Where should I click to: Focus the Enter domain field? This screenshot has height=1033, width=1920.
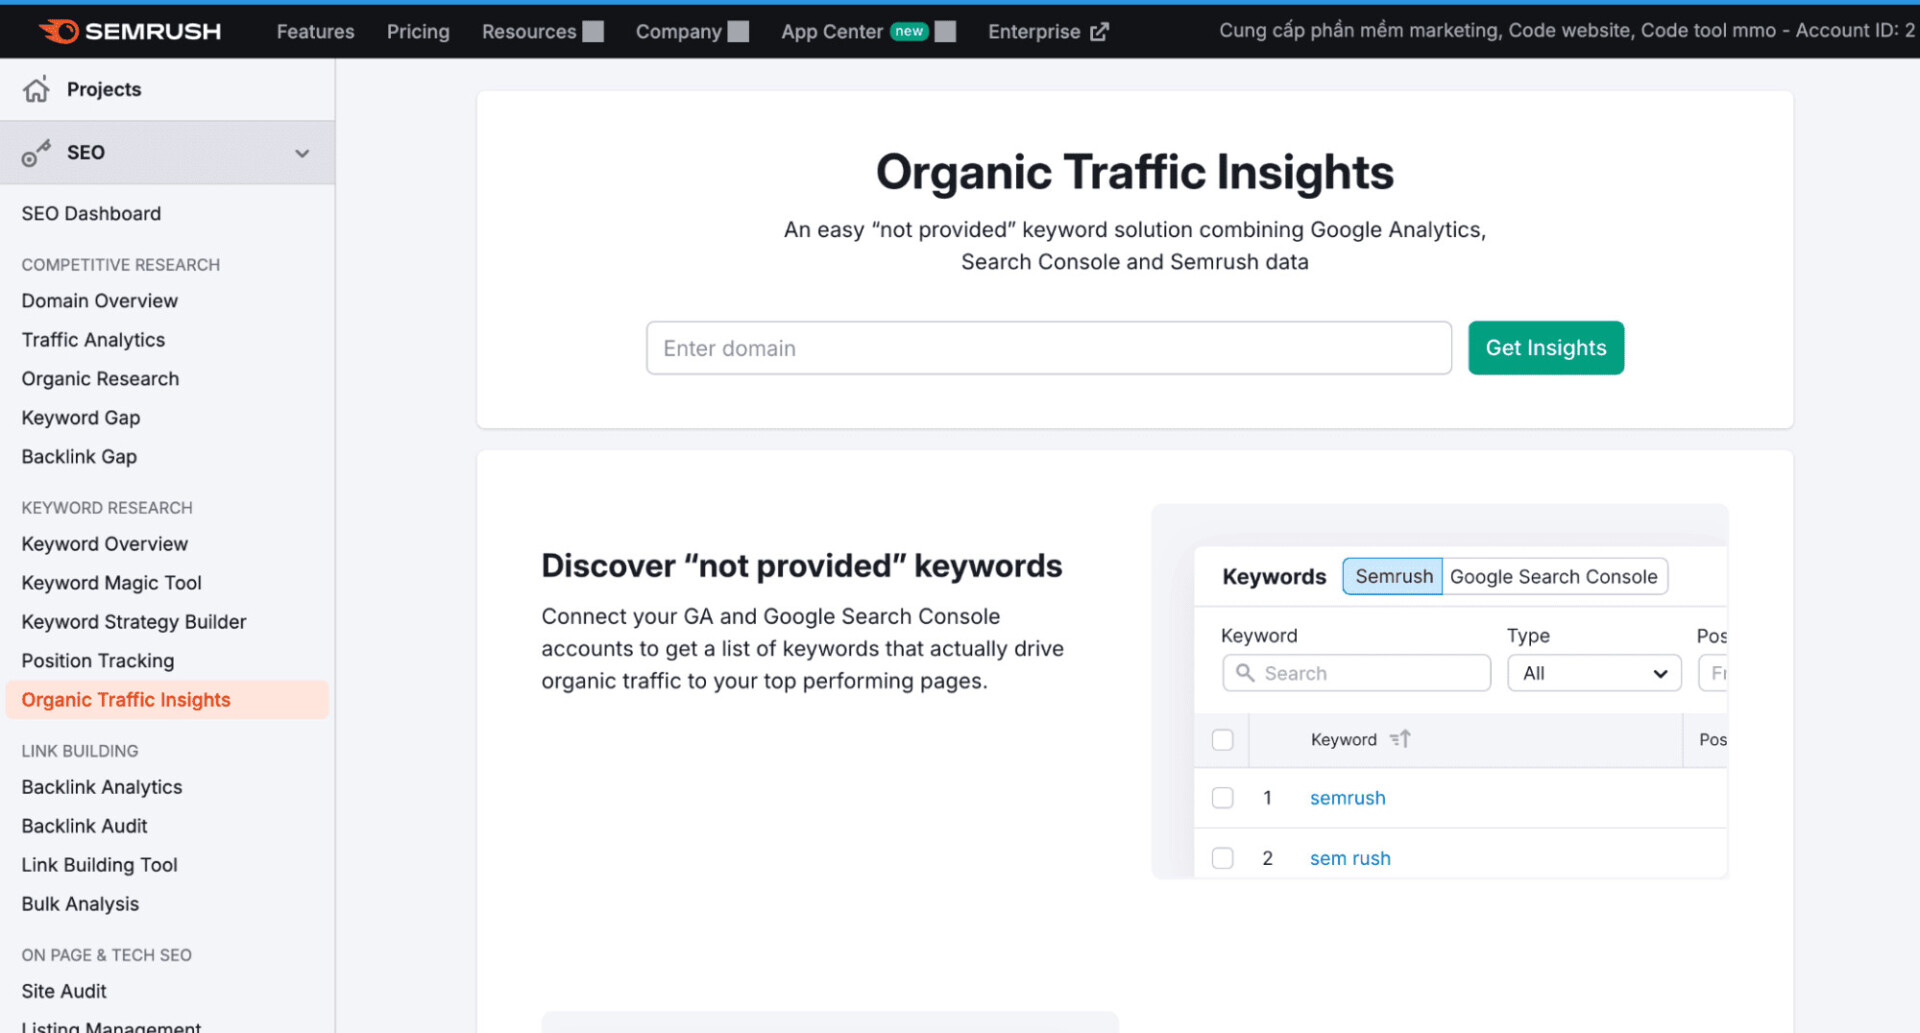click(x=1049, y=348)
